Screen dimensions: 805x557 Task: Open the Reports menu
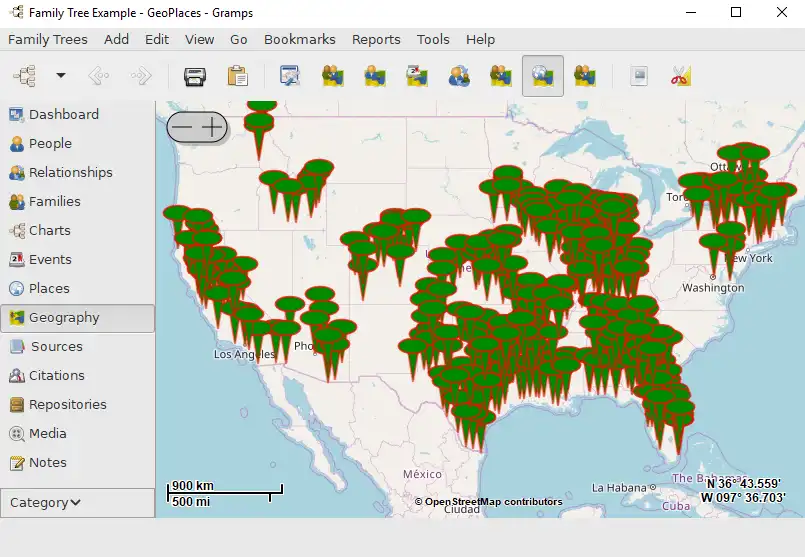coord(376,39)
